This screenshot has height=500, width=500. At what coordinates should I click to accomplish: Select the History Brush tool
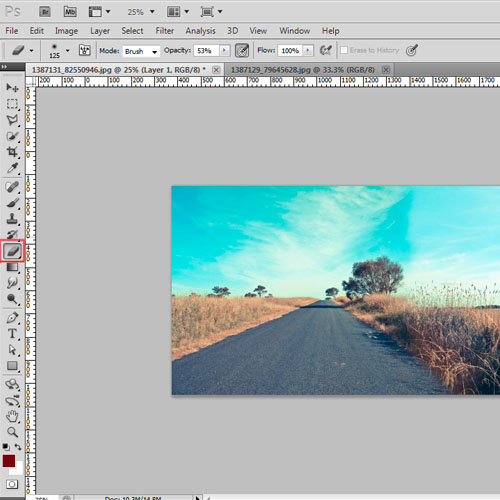click(12, 234)
